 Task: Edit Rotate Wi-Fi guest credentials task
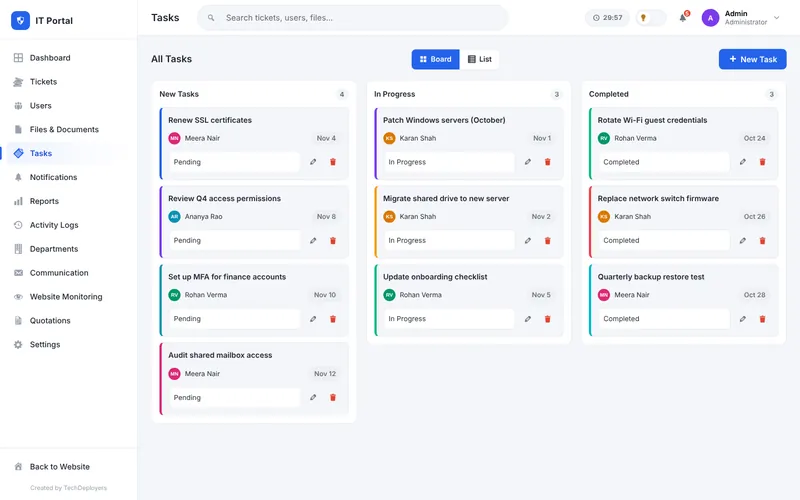pos(742,162)
